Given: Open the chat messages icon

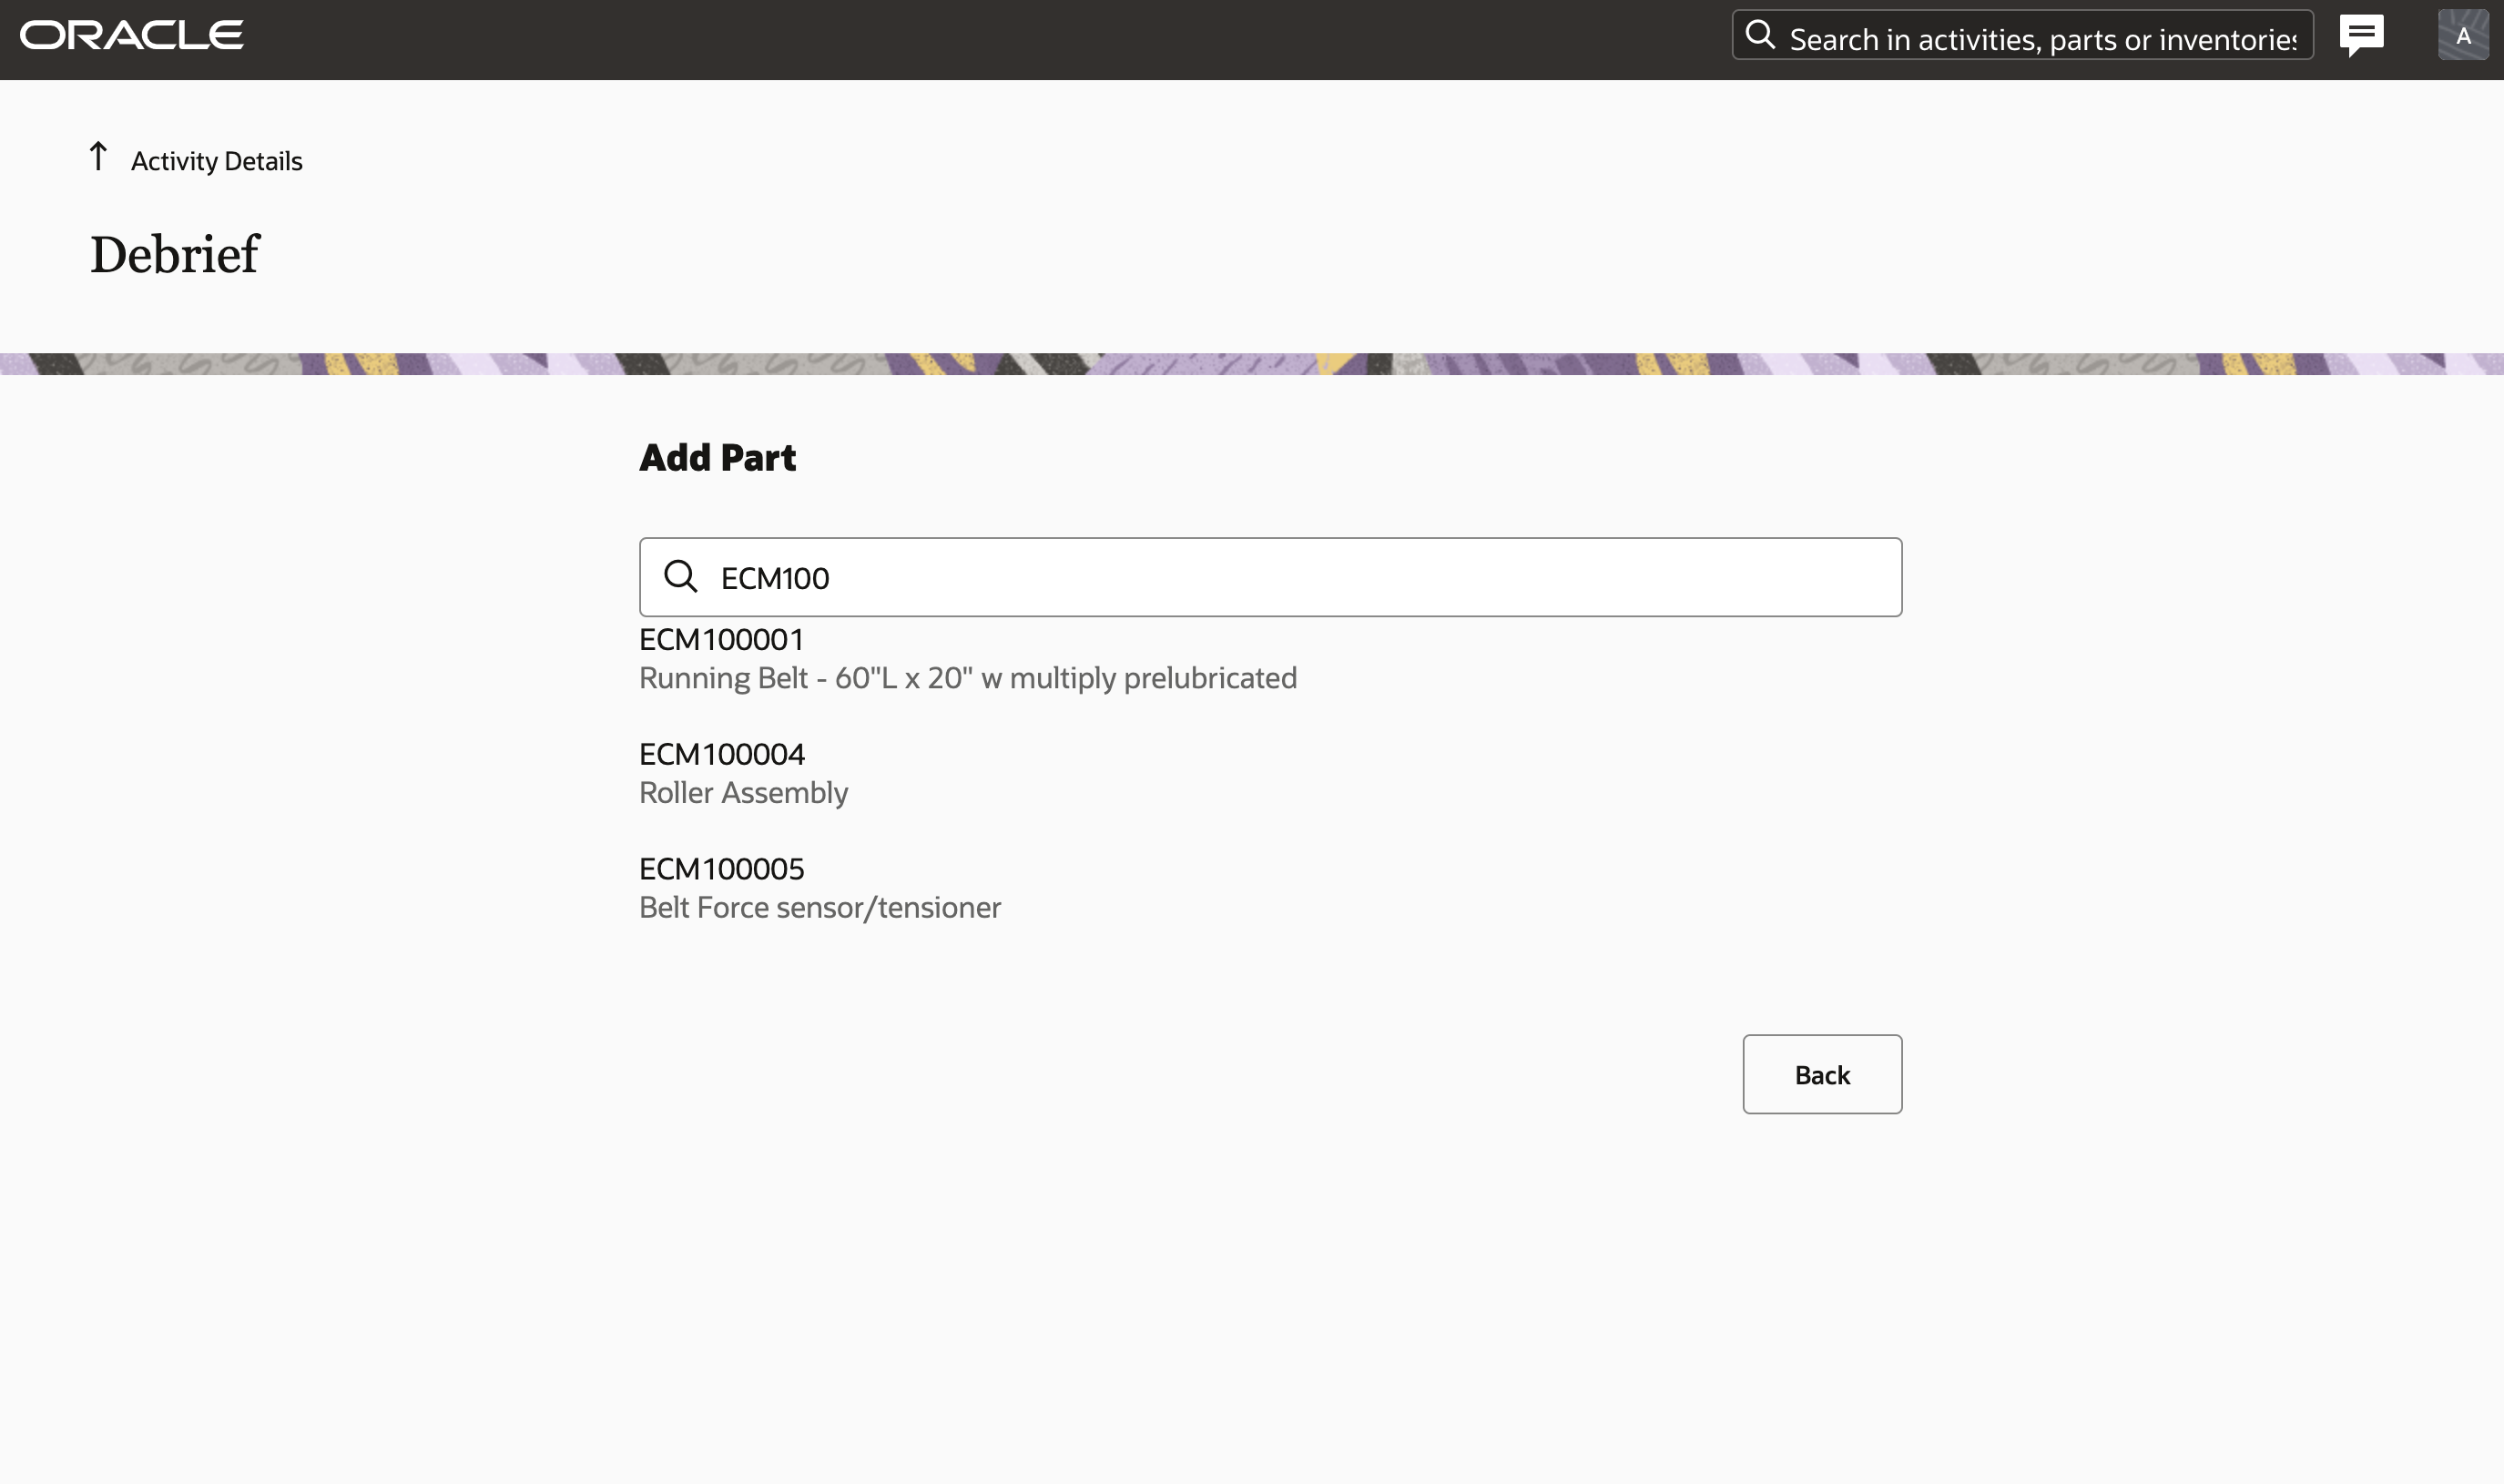Looking at the screenshot, I should (x=2362, y=36).
